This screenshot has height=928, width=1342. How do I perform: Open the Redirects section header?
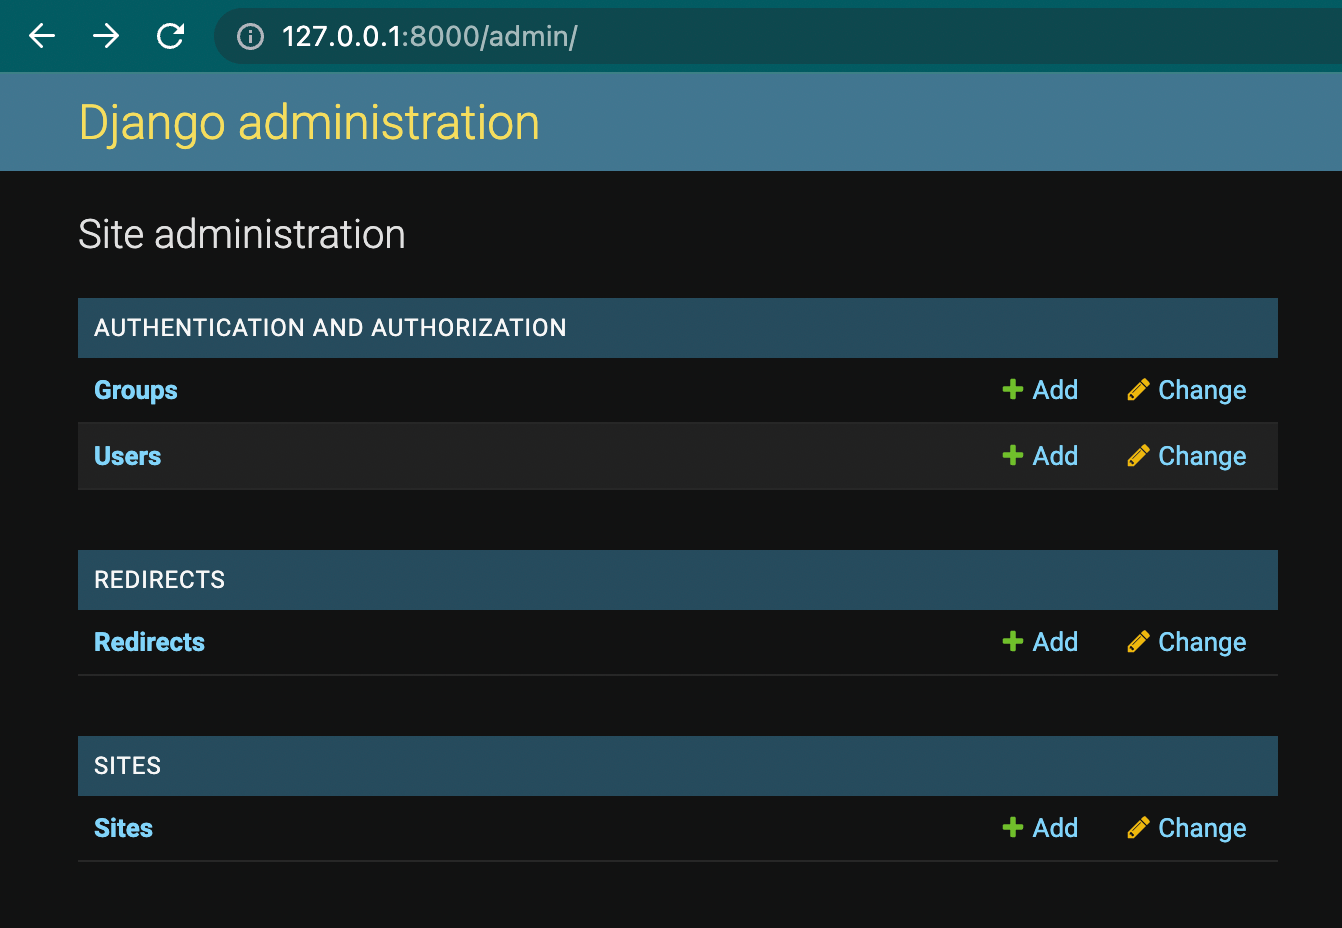pyautogui.click(x=160, y=580)
